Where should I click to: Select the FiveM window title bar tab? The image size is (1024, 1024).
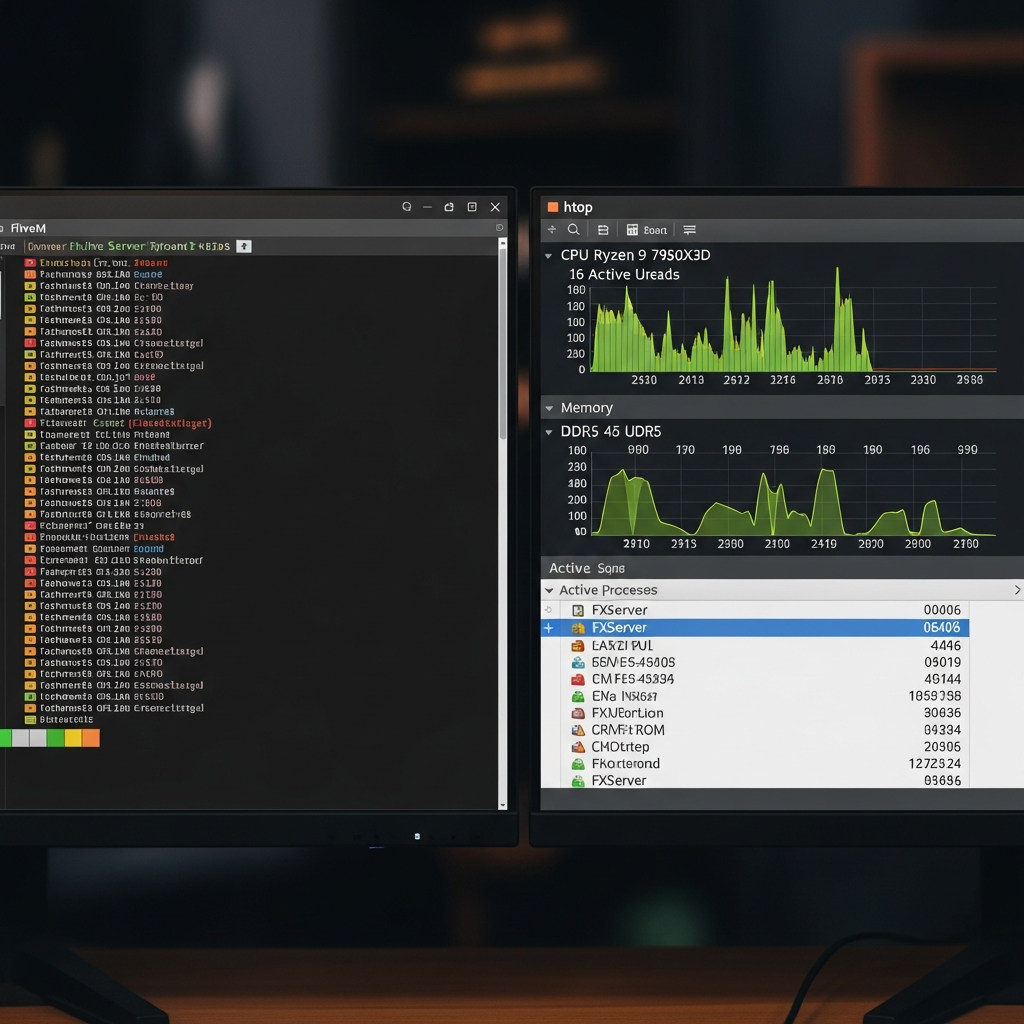click(26, 228)
